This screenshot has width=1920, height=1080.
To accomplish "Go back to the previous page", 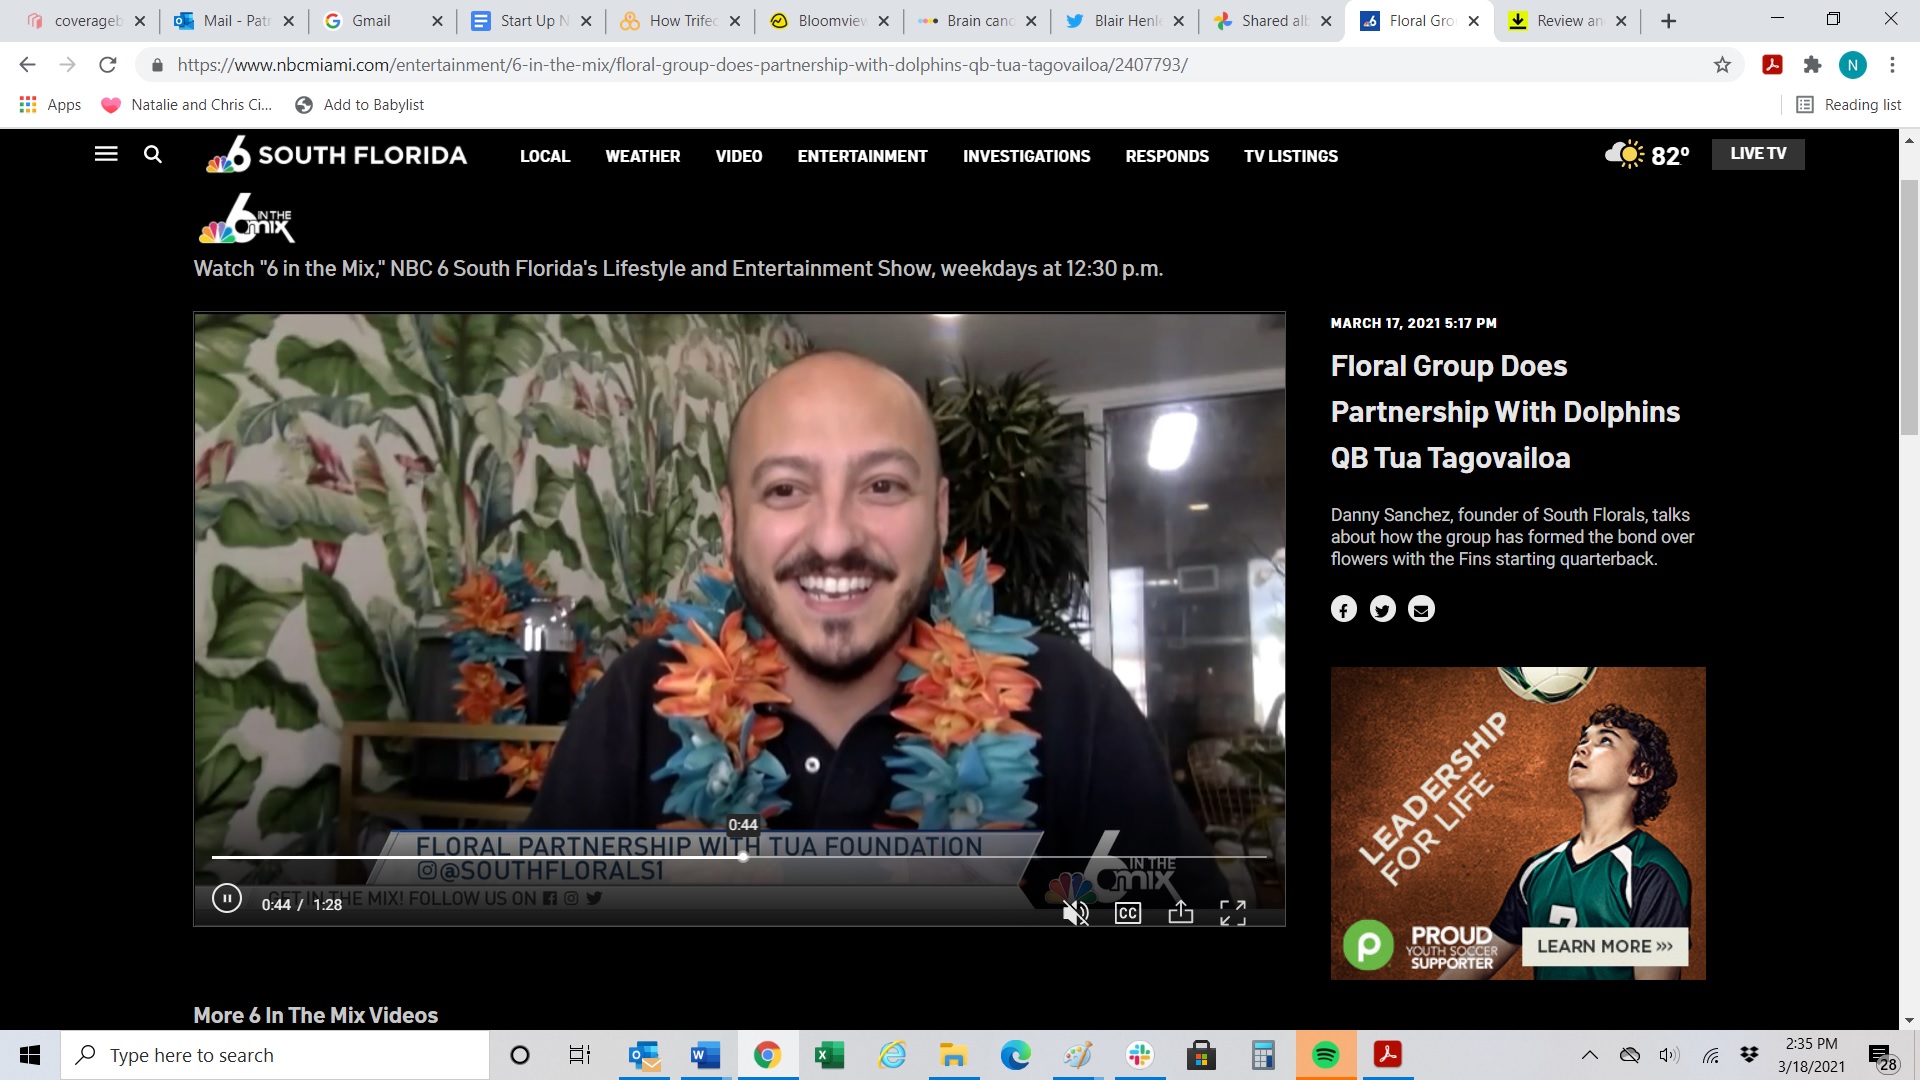I will click(x=27, y=65).
